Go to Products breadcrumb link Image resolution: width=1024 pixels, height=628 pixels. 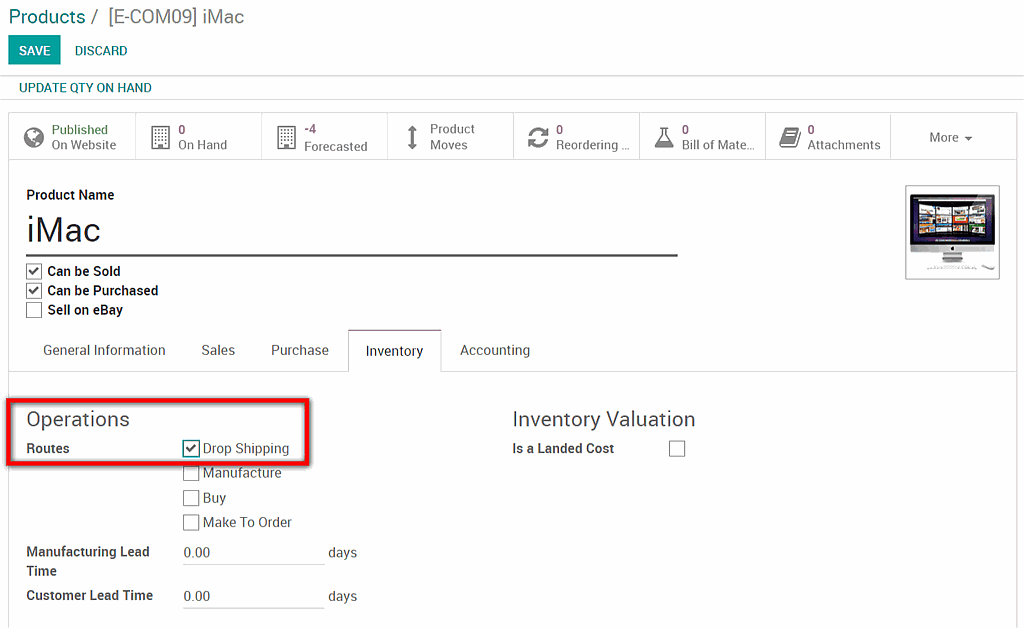[x=47, y=17]
